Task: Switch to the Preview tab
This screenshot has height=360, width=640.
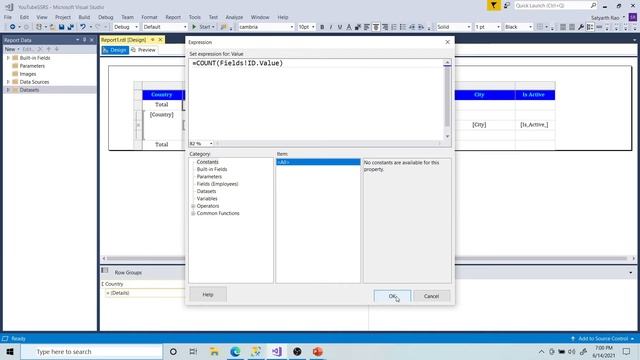Action: [144, 50]
